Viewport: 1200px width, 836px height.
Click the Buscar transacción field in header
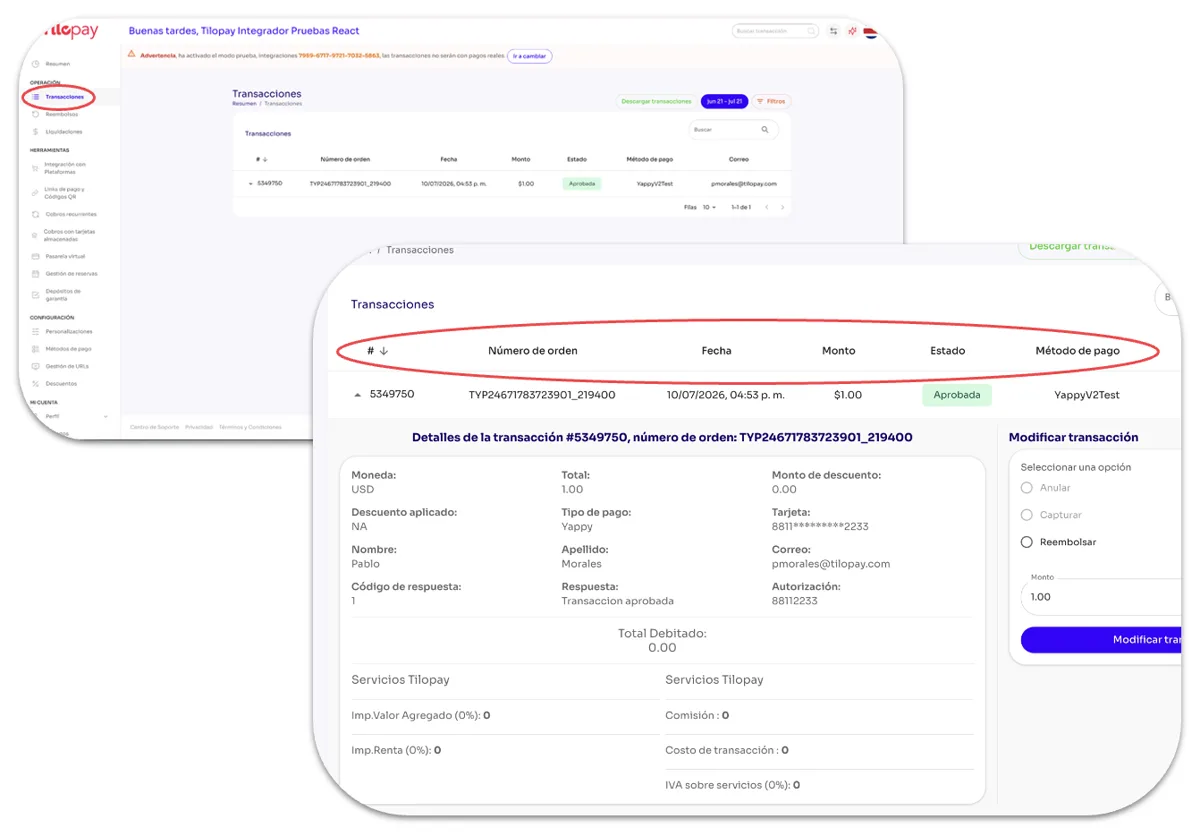(775, 31)
